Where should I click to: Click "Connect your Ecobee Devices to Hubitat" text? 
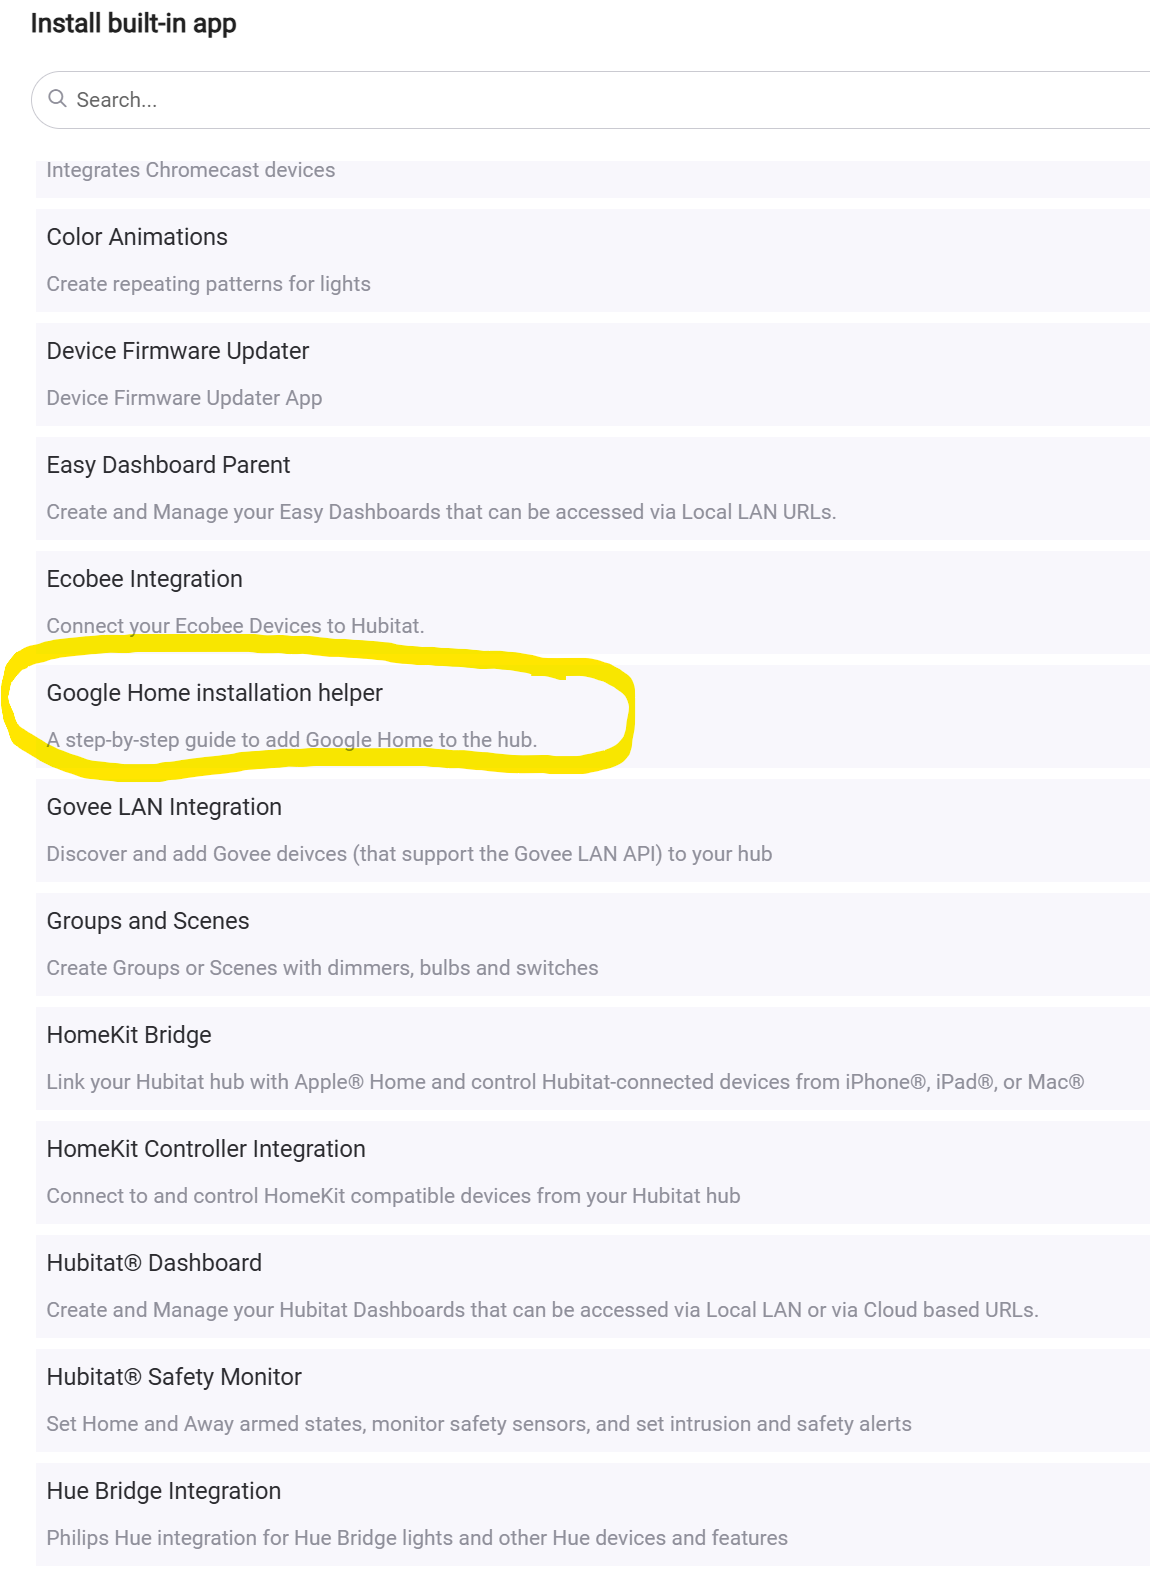coord(235,626)
